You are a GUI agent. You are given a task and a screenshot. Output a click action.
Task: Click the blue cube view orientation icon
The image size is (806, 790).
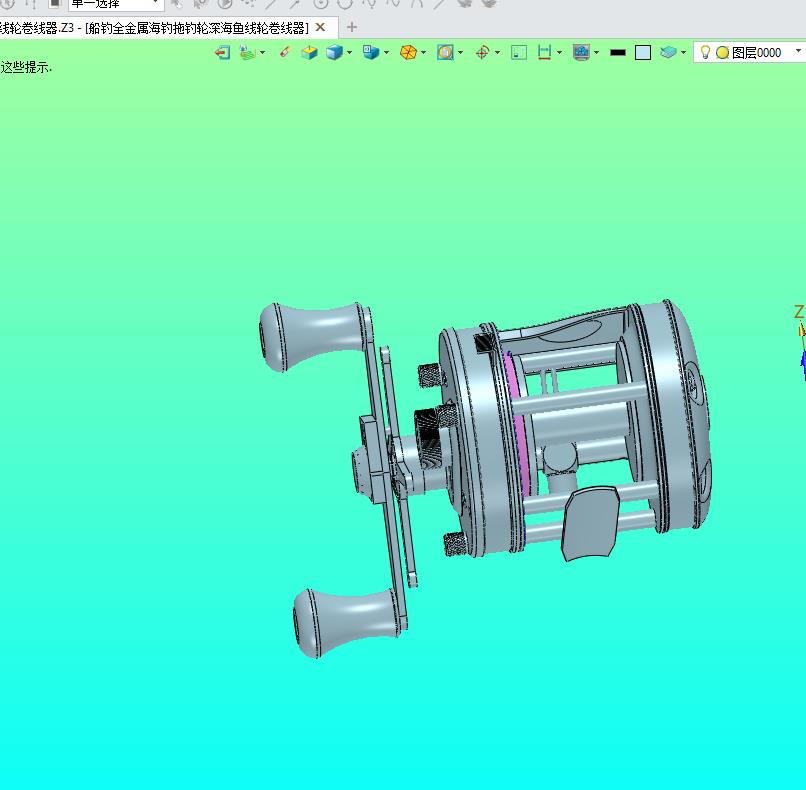tap(371, 52)
